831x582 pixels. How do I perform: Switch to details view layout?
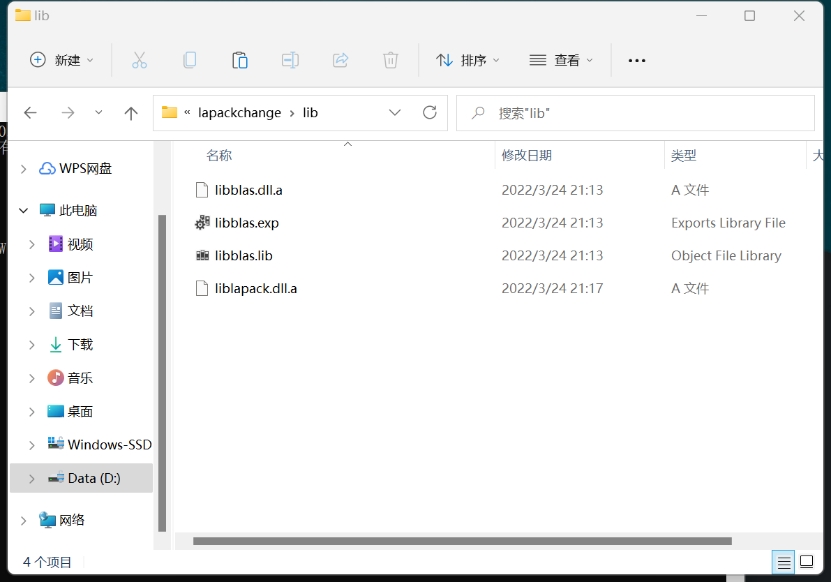point(785,562)
